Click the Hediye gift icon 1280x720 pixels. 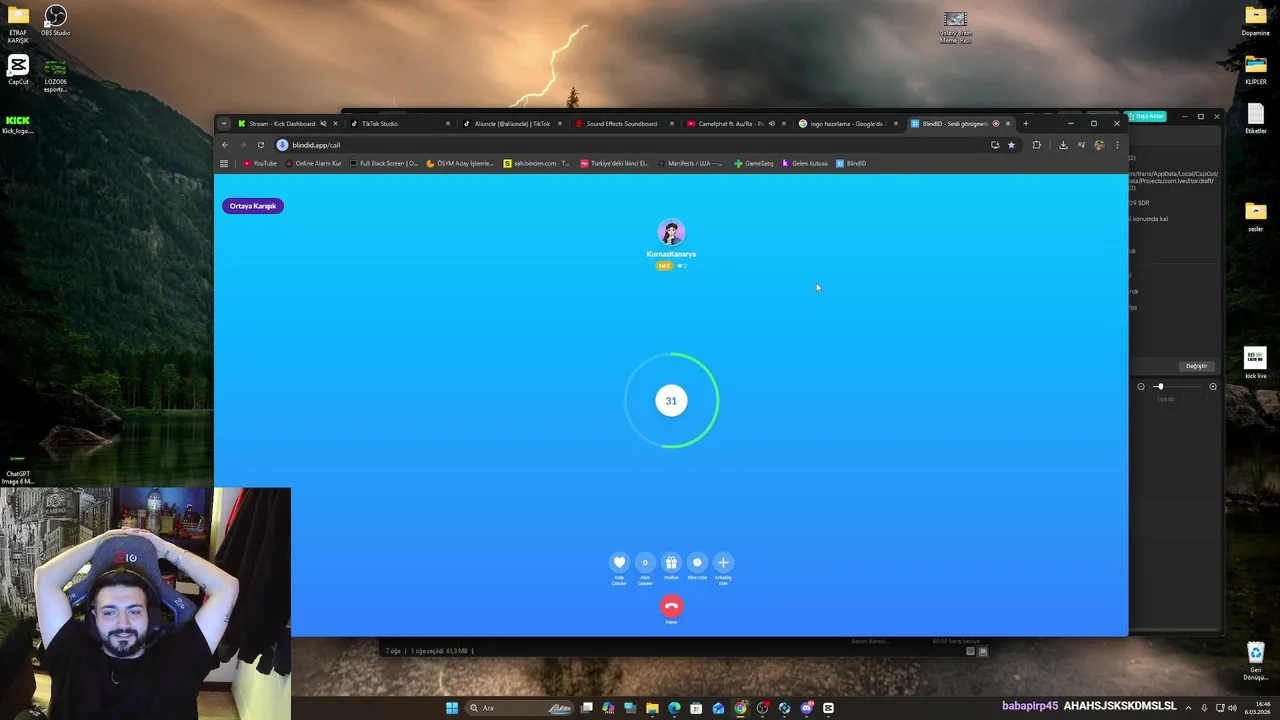pos(671,563)
